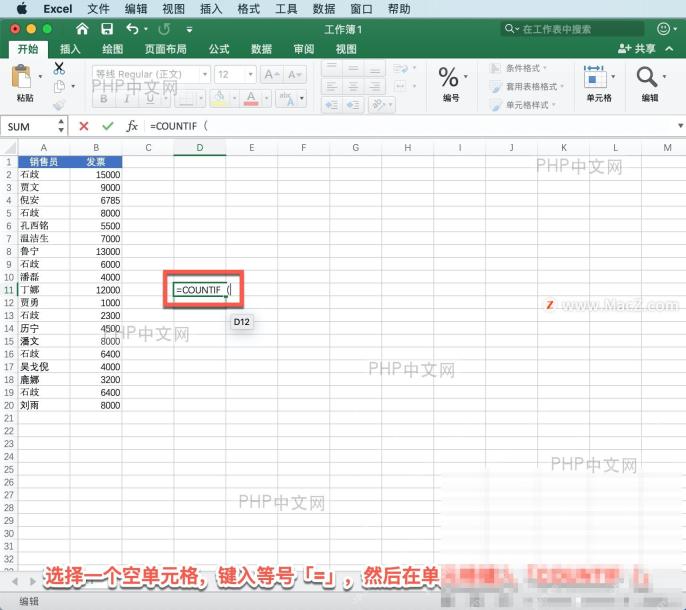Image resolution: width=686 pixels, height=610 pixels.
Task: Click the search field 在工作表中搜索
Action: pyautogui.click(x=572, y=29)
